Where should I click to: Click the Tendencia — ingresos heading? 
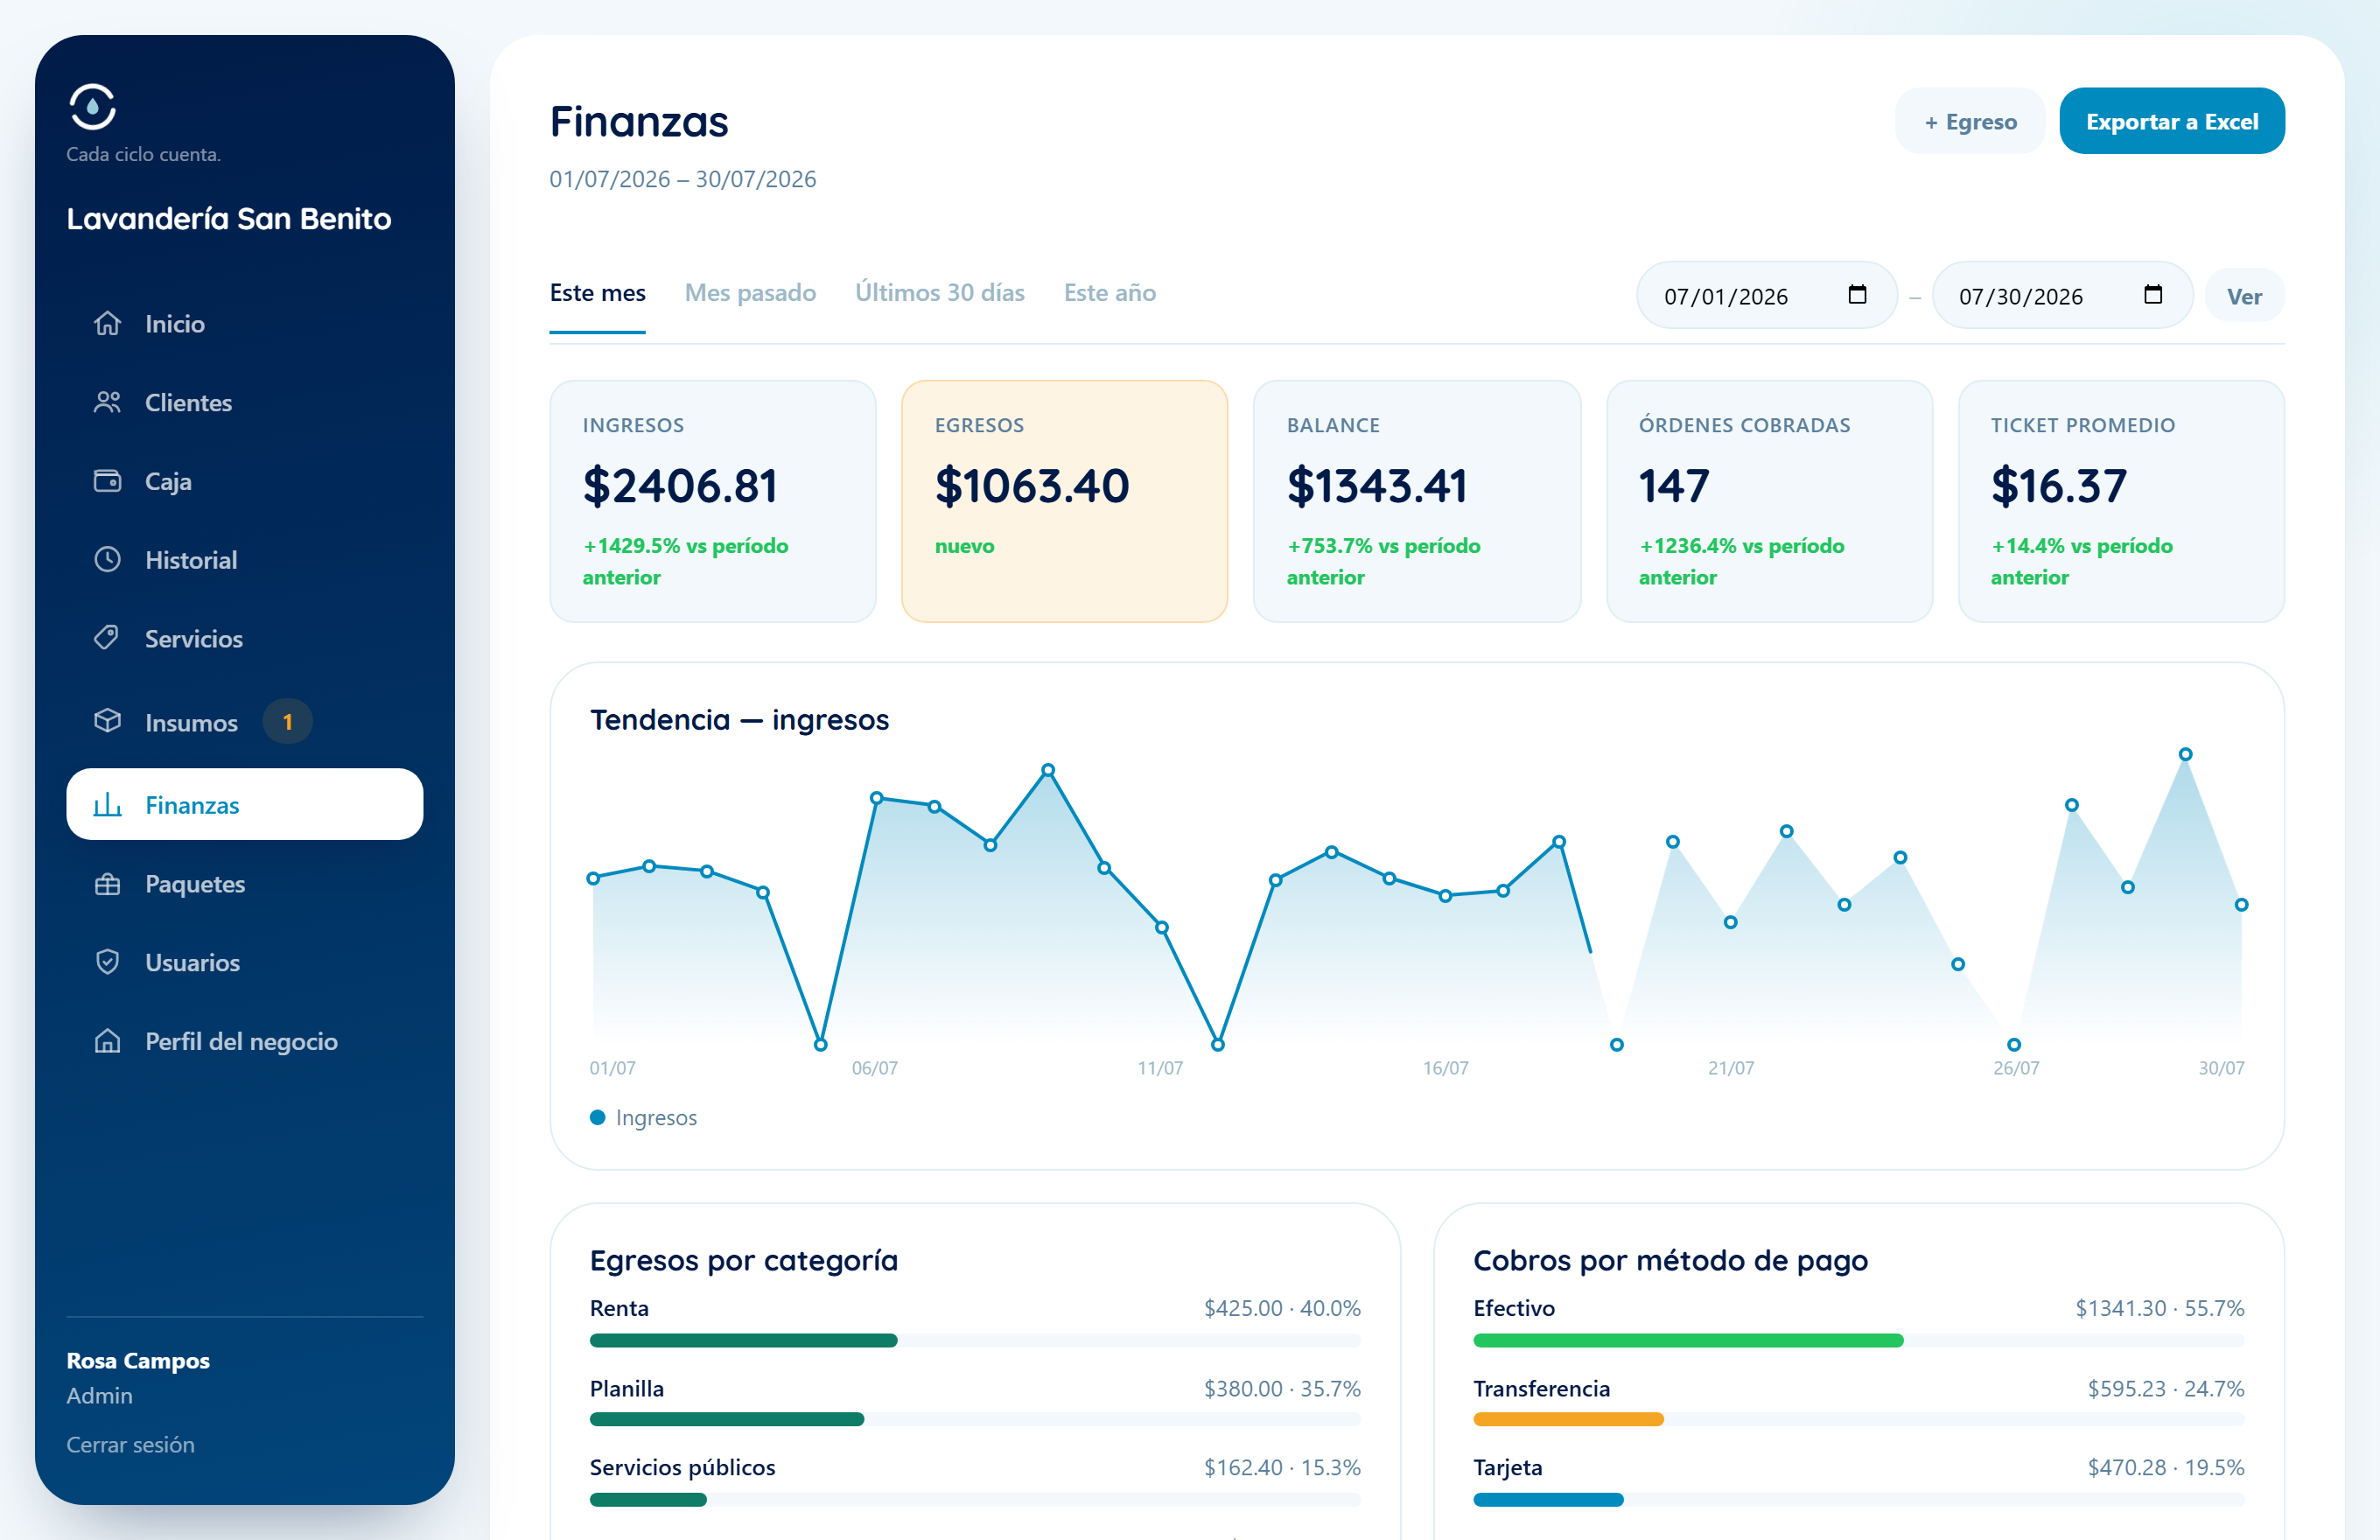pyautogui.click(x=739, y=719)
